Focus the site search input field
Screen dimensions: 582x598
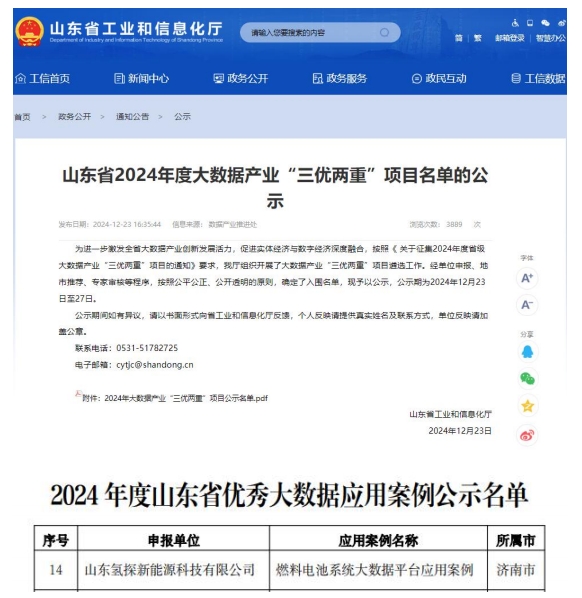pyautogui.click(x=320, y=32)
